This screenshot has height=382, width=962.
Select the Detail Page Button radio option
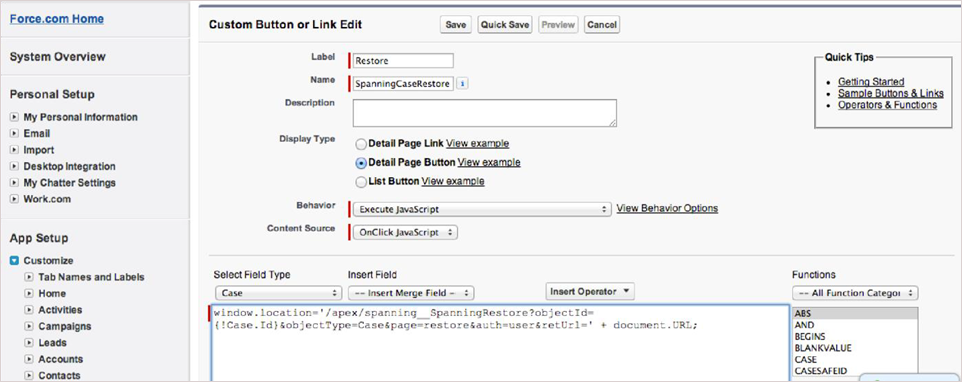click(361, 163)
